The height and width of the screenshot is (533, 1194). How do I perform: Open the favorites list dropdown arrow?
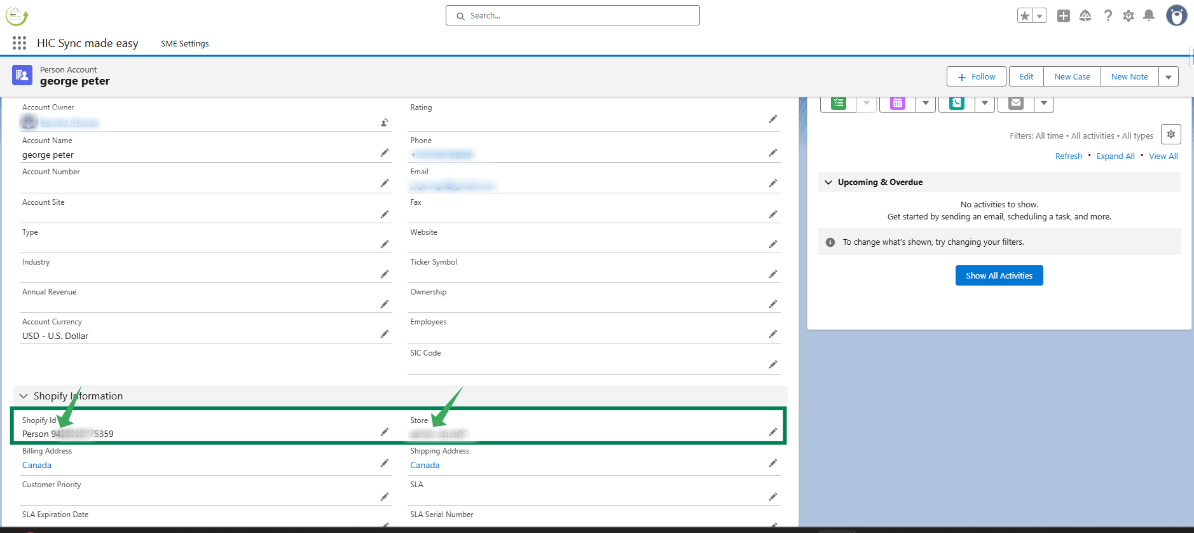click(1040, 16)
